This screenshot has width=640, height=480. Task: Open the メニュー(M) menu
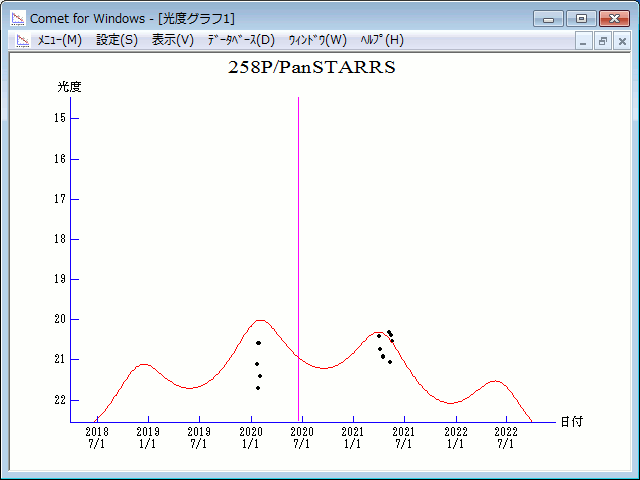(59, 40)
